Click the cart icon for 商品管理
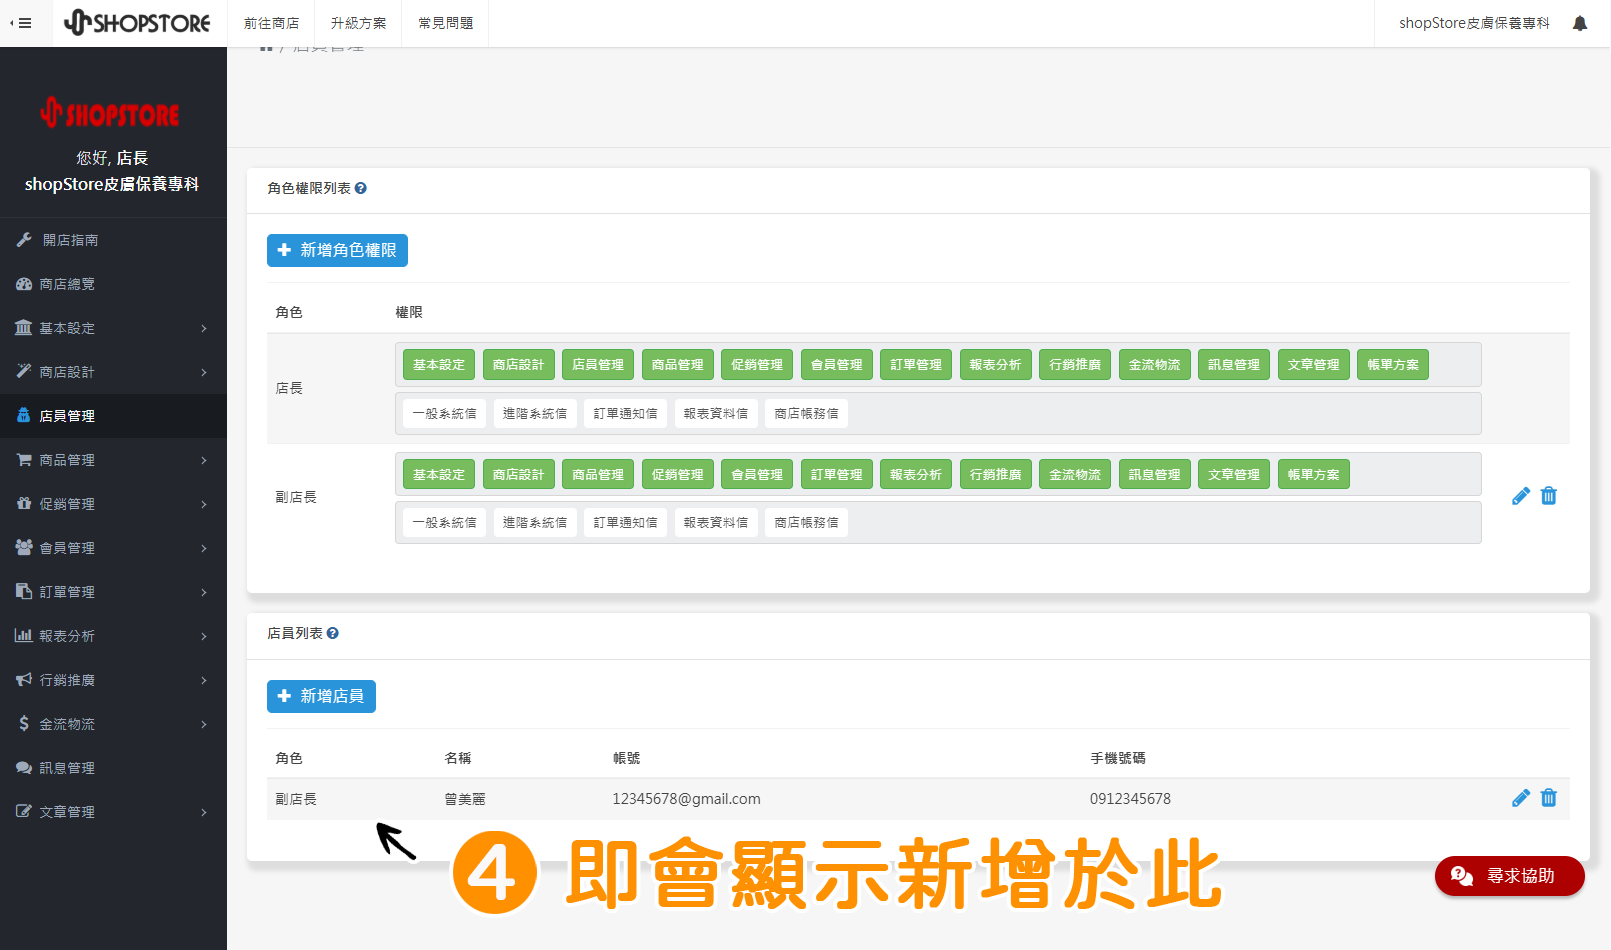The height and width of the screenshot is (950, 1611). coord(24,460)
